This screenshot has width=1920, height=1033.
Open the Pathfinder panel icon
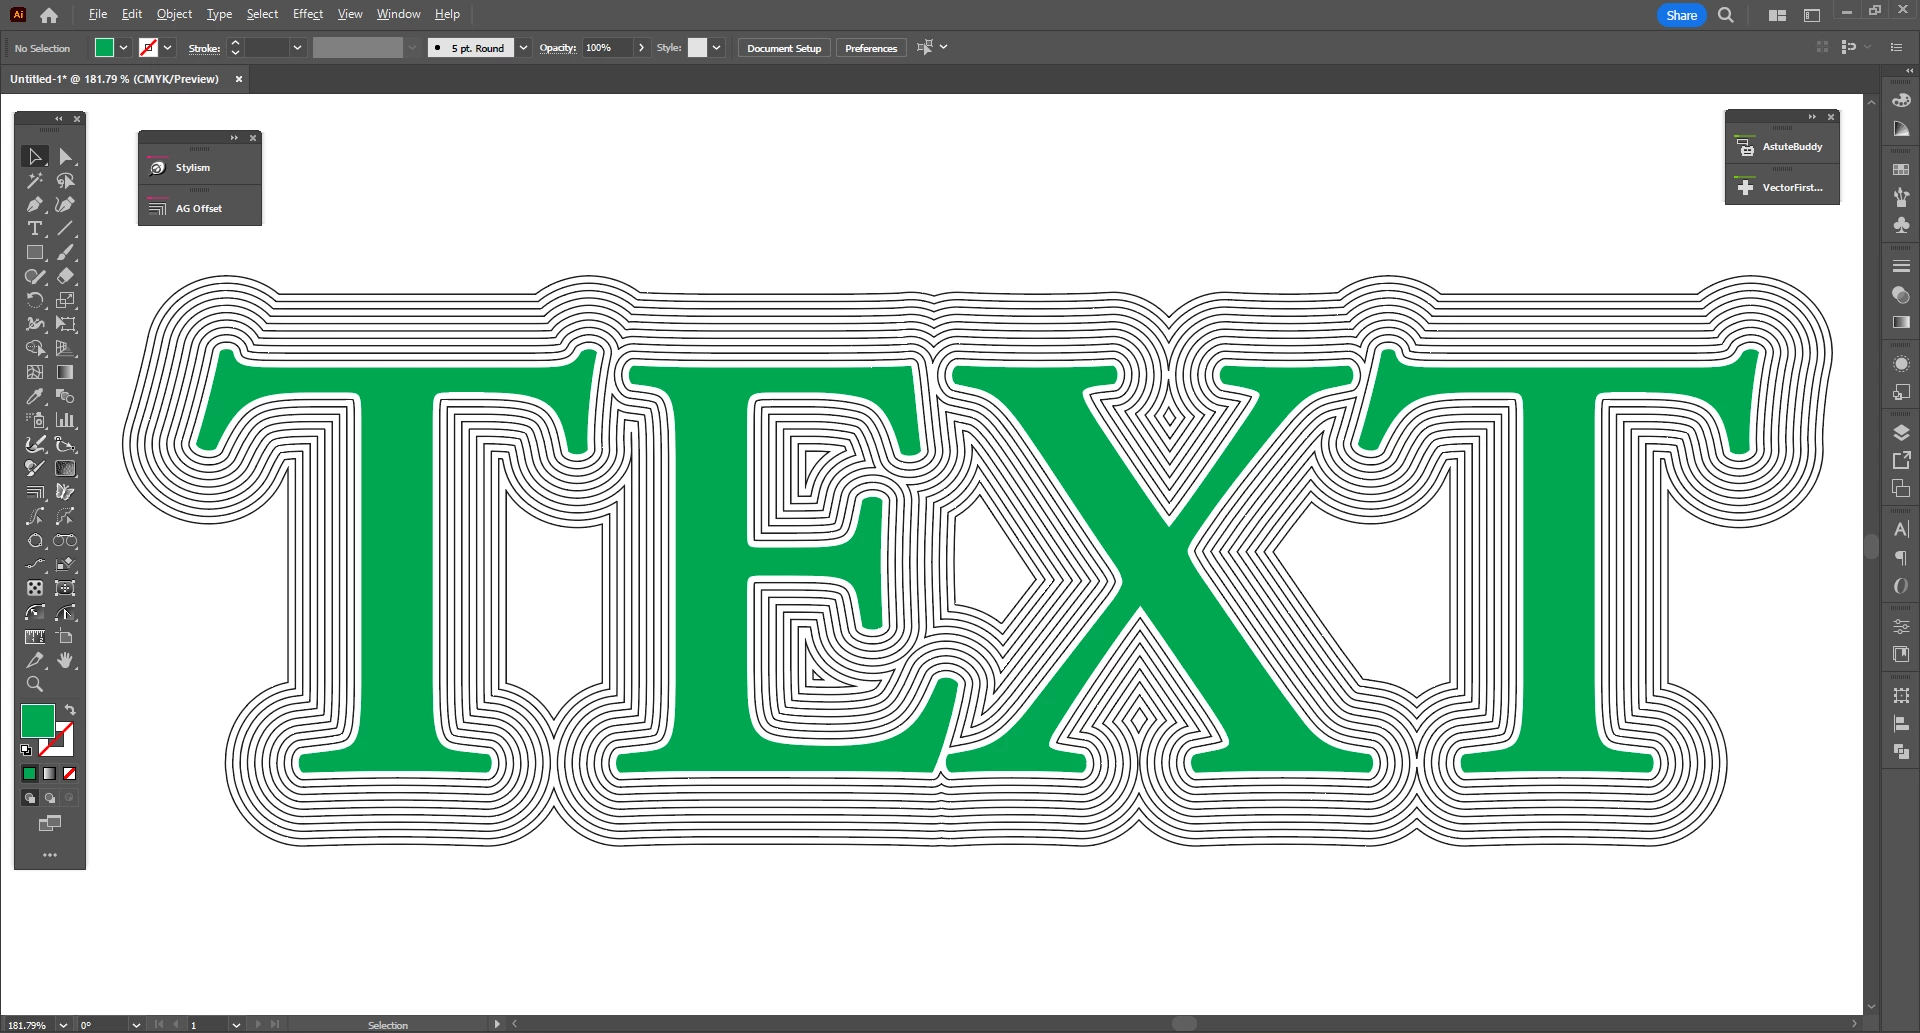click(1901, 751)
